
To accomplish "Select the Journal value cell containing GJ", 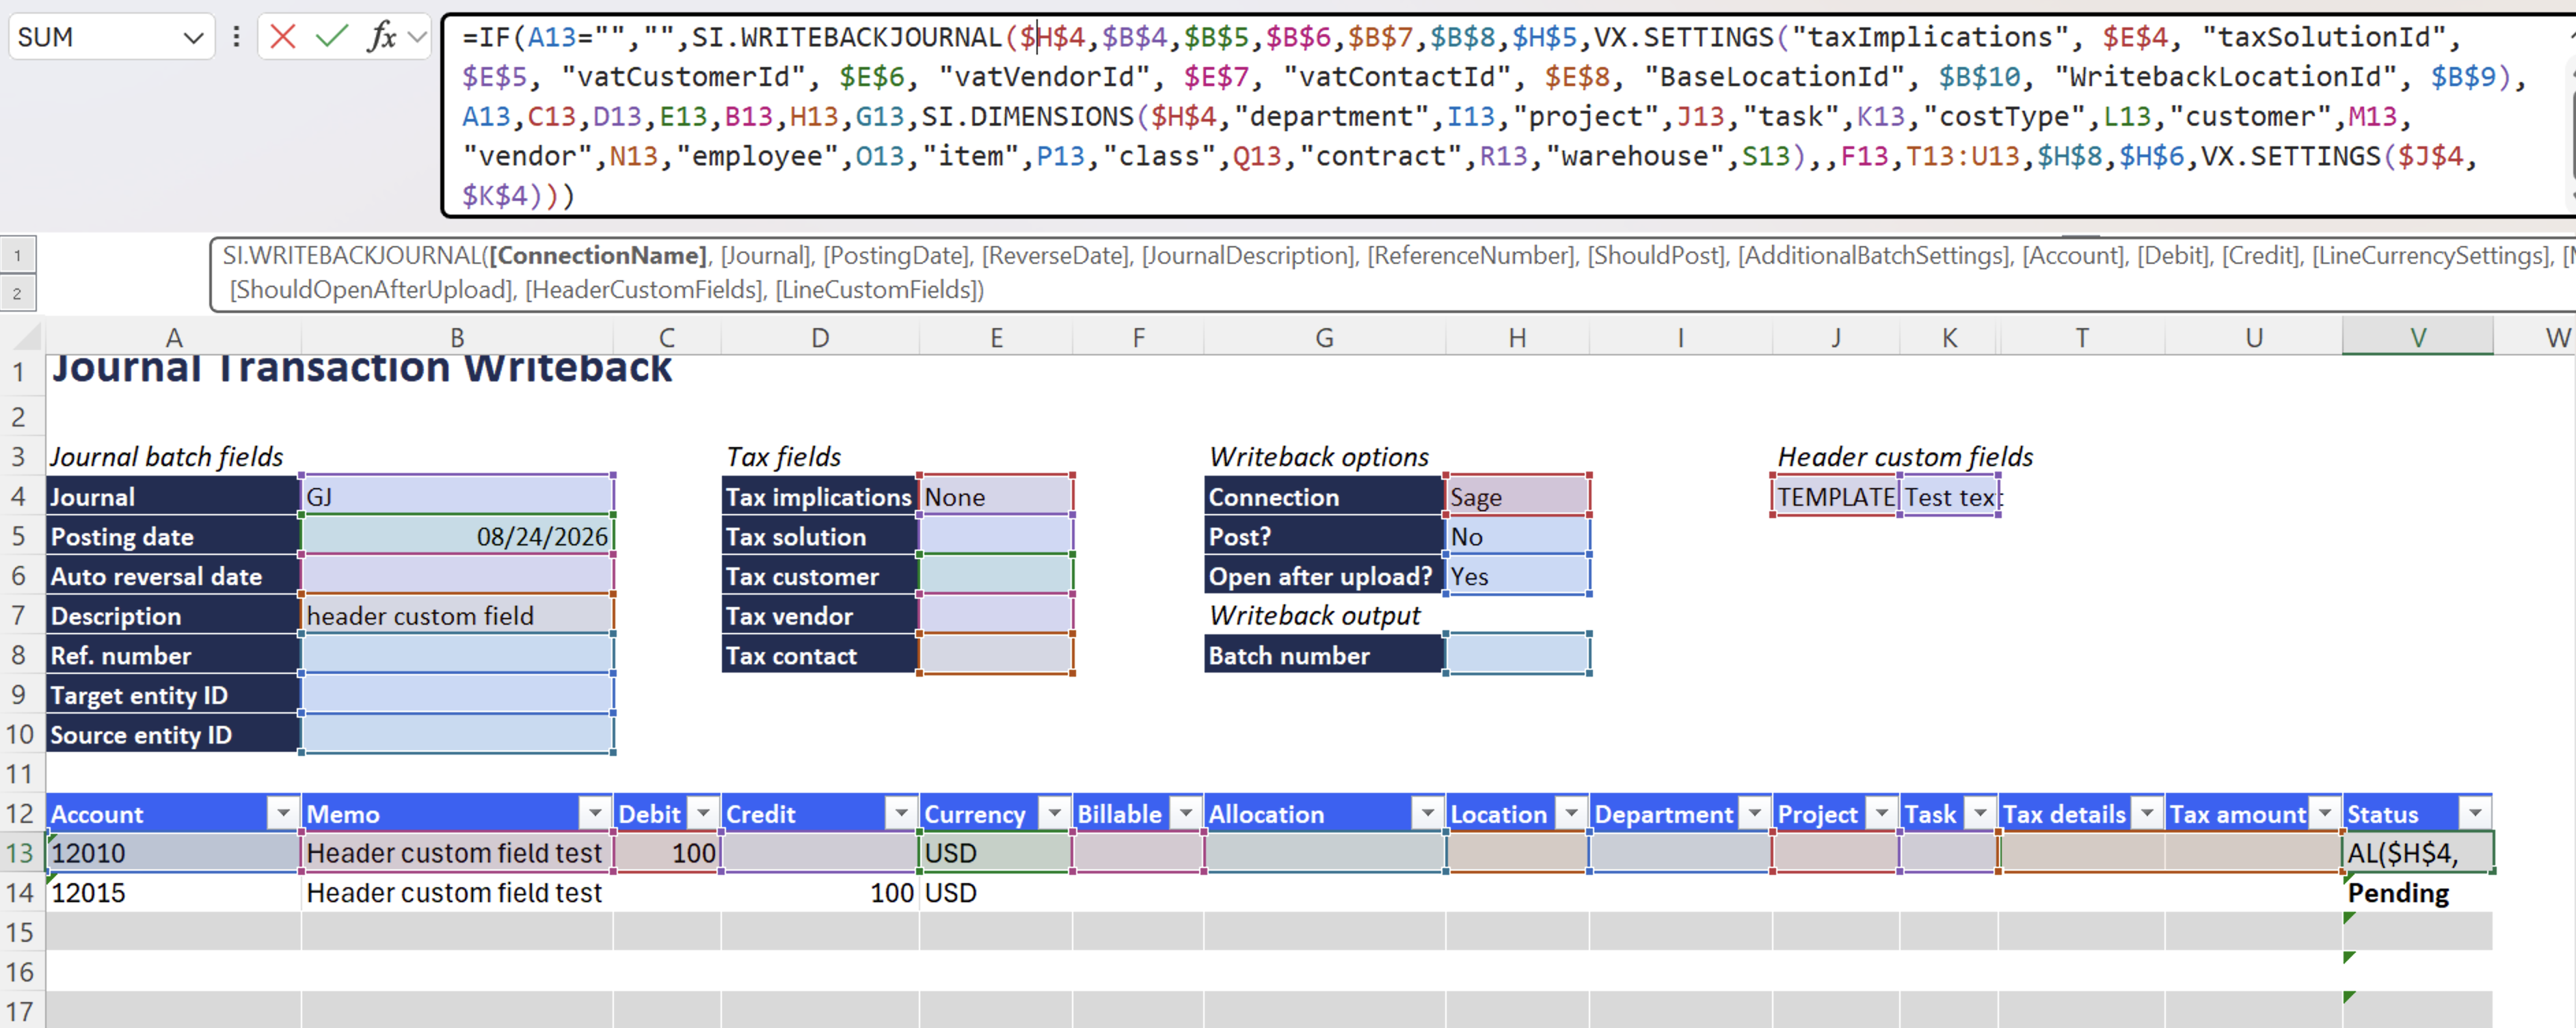I will coord(457,496).
